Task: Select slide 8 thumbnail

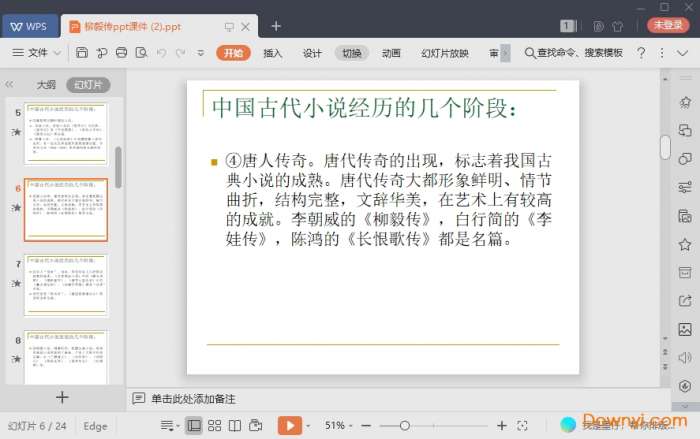Action: [66, 357]
